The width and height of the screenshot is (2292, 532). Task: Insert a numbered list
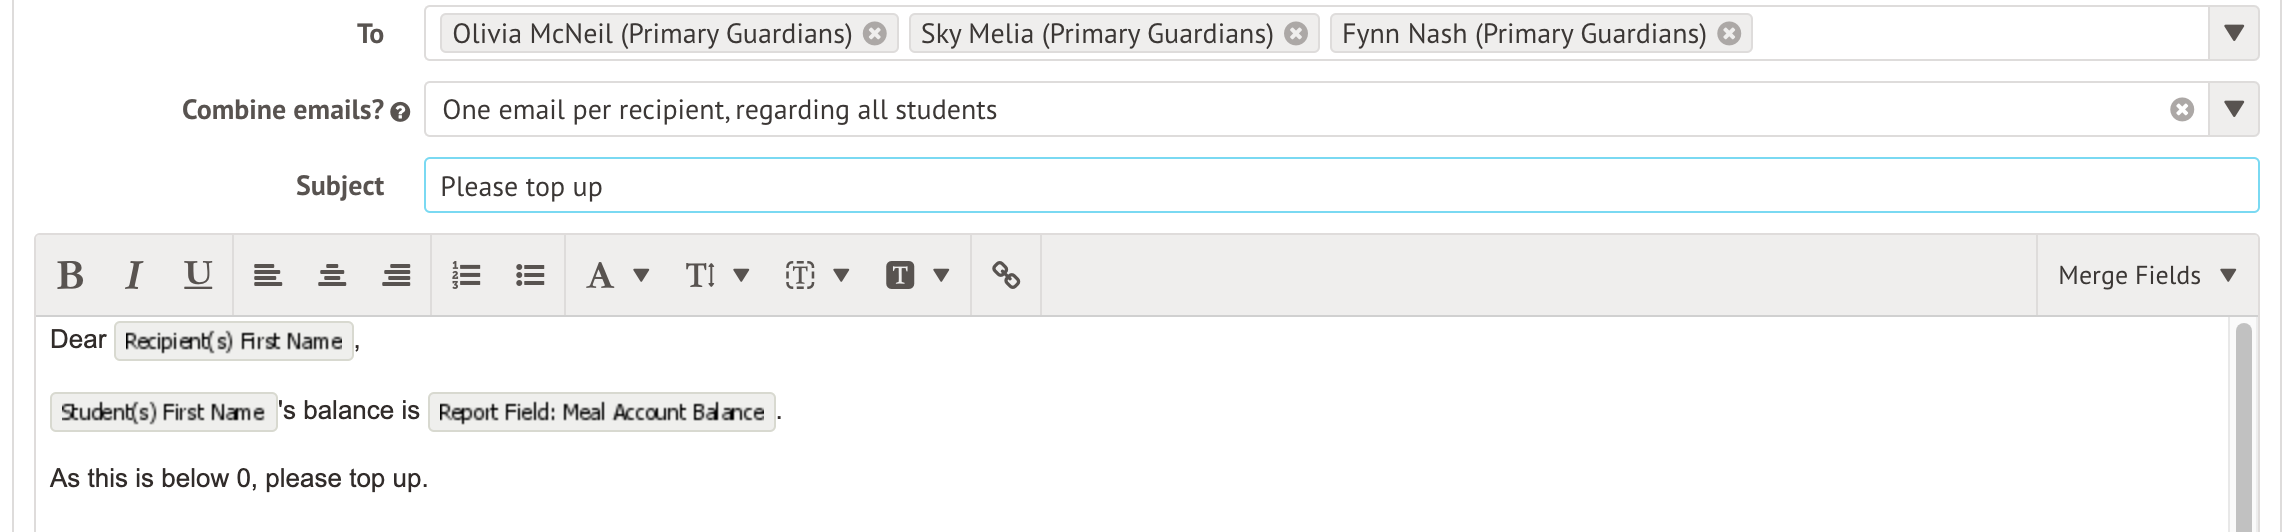466,275
